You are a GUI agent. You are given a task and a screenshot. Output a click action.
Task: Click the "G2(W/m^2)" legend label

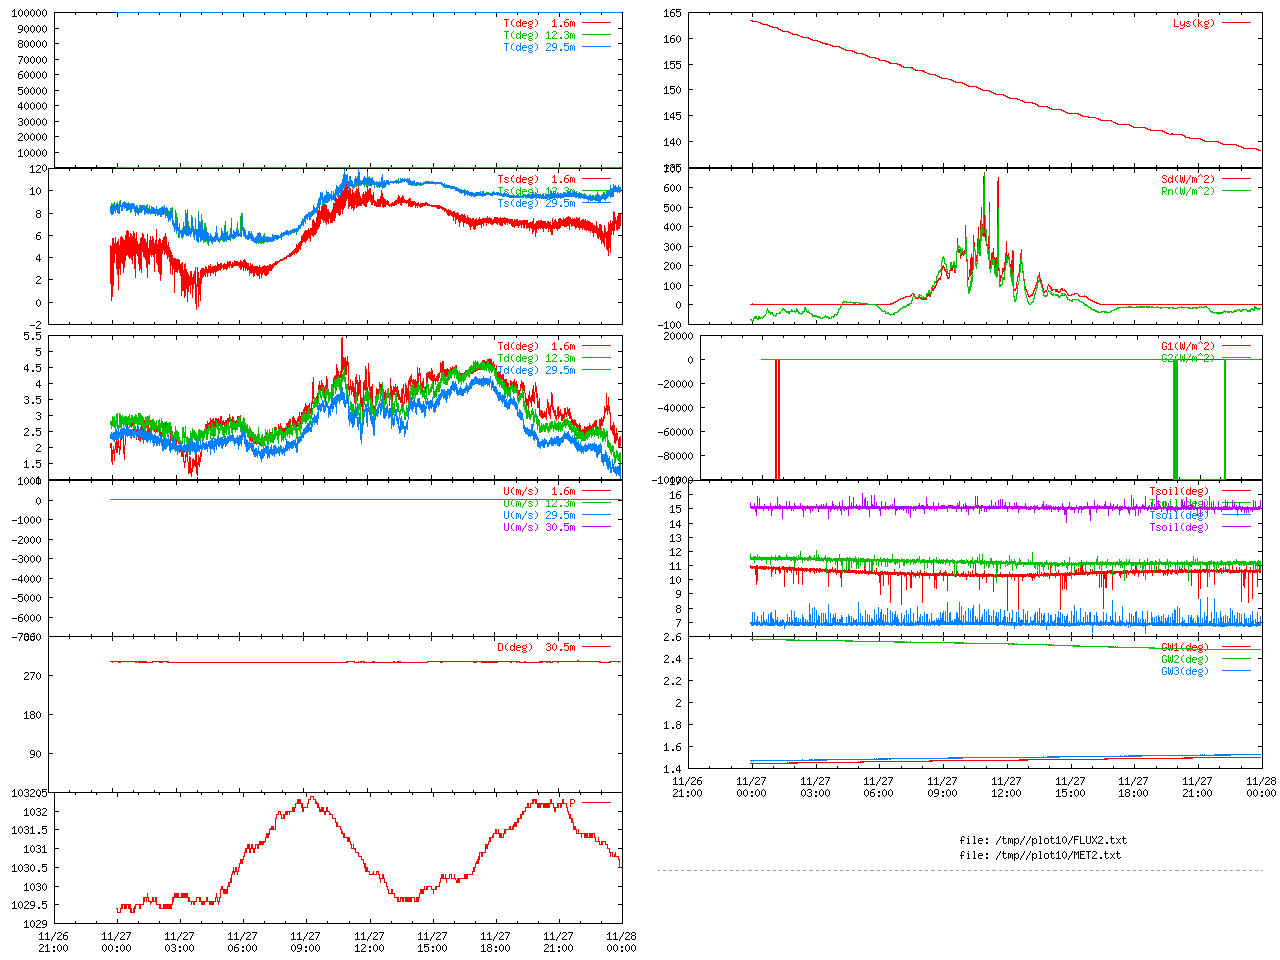tap(1188, 358)
